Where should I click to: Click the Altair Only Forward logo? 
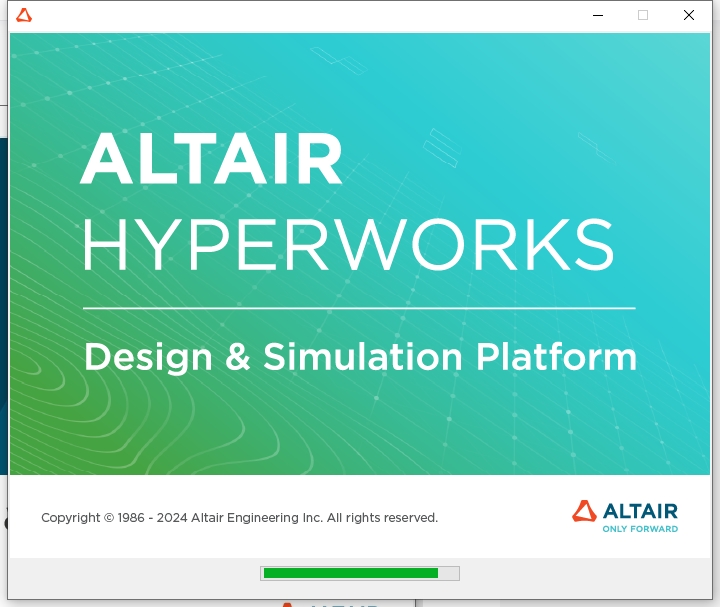pyautogui.click(x=625, y=517)
